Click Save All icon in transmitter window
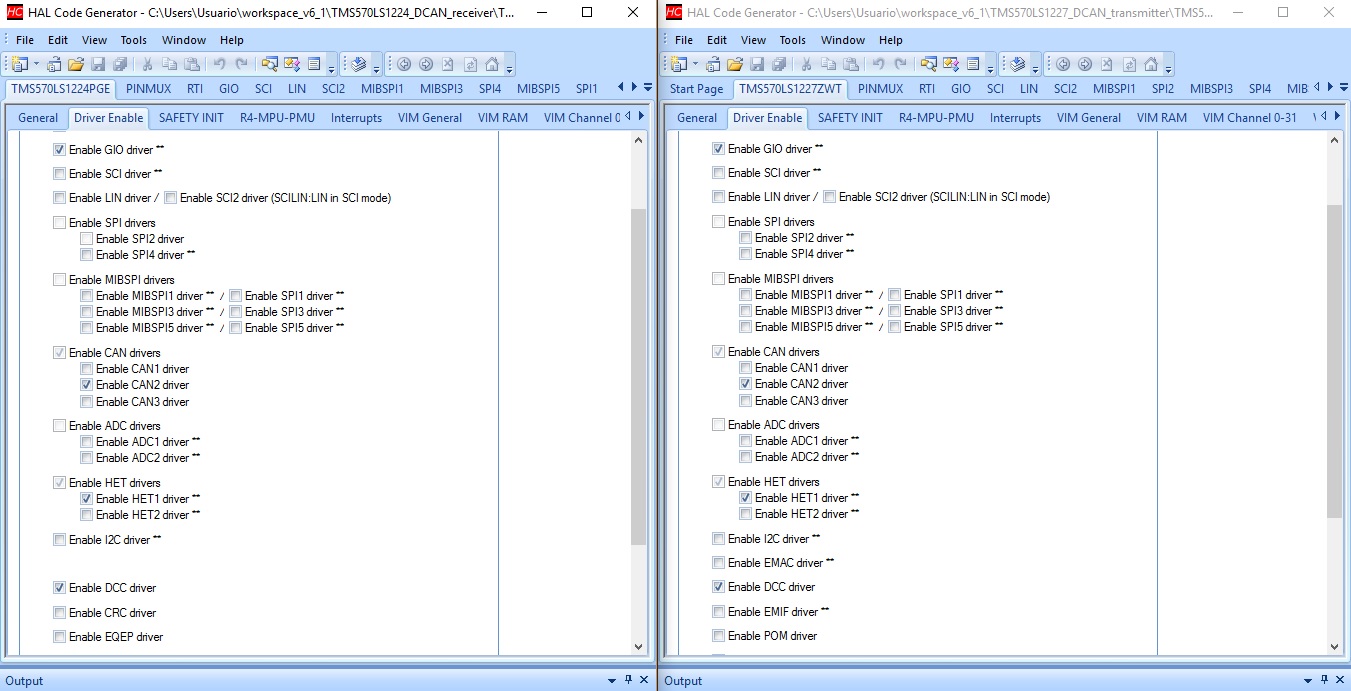The height and width of the screenshot is (691, 1351). pyautogui.click(x=779, y=64)
